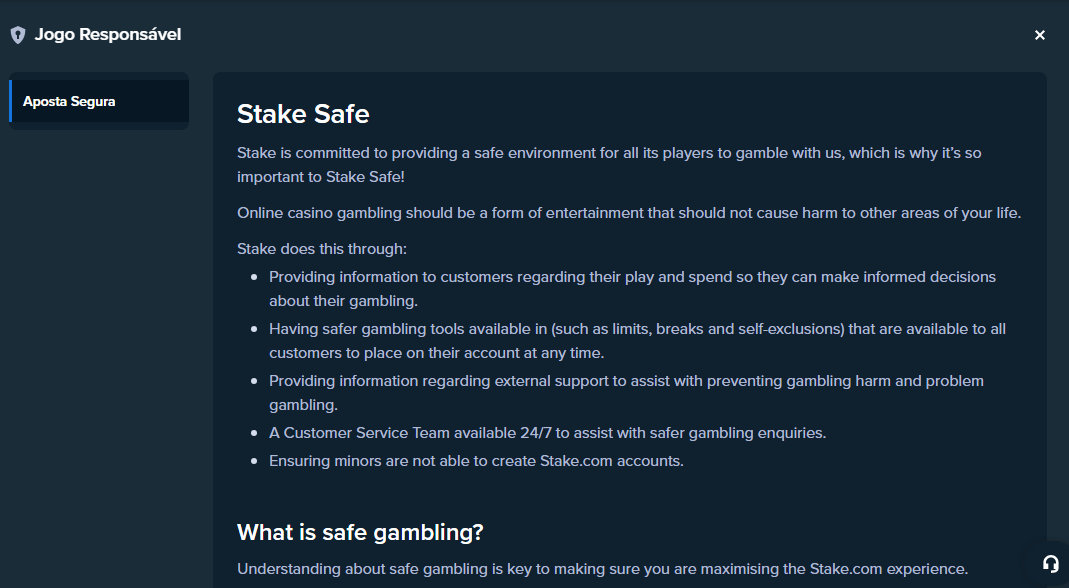Click the 'Stake.com experience' text at bottom
Image resolution: width=1069 pixels, height=588 pixels.
click(888, 569)
